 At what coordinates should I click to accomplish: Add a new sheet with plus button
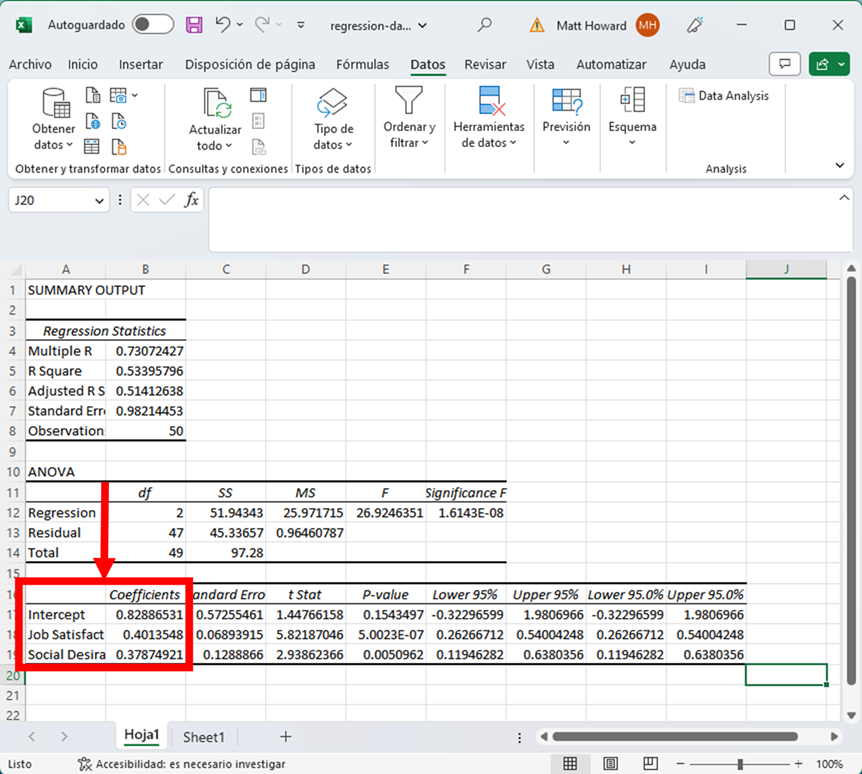285,737
